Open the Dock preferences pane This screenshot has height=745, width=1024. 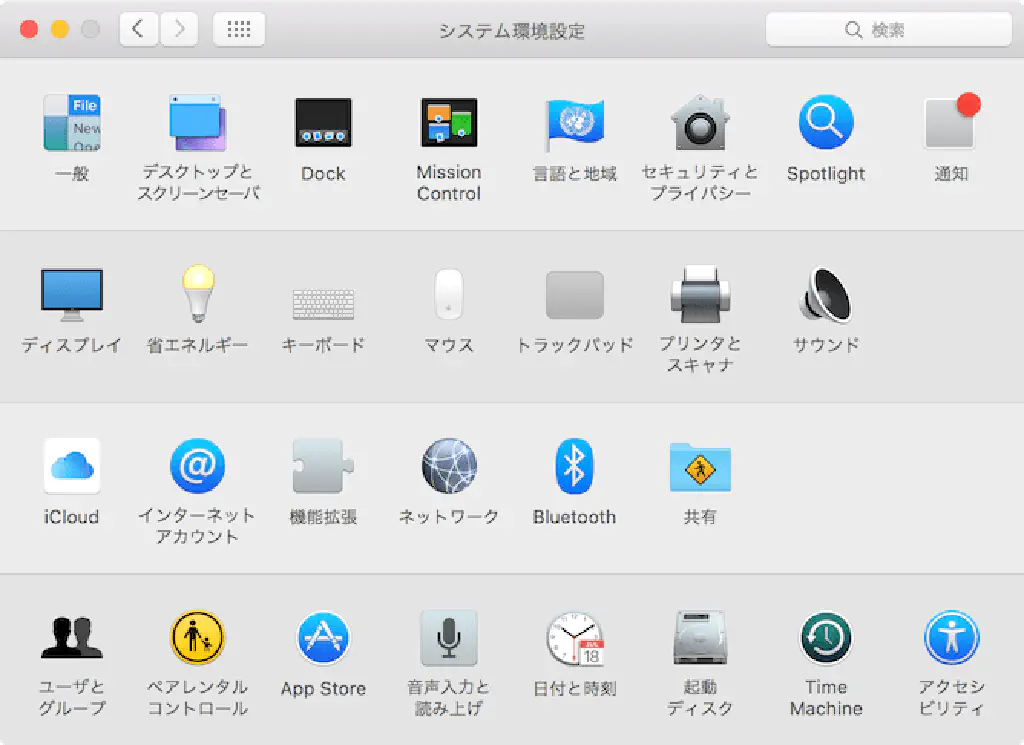pos(323,124)
